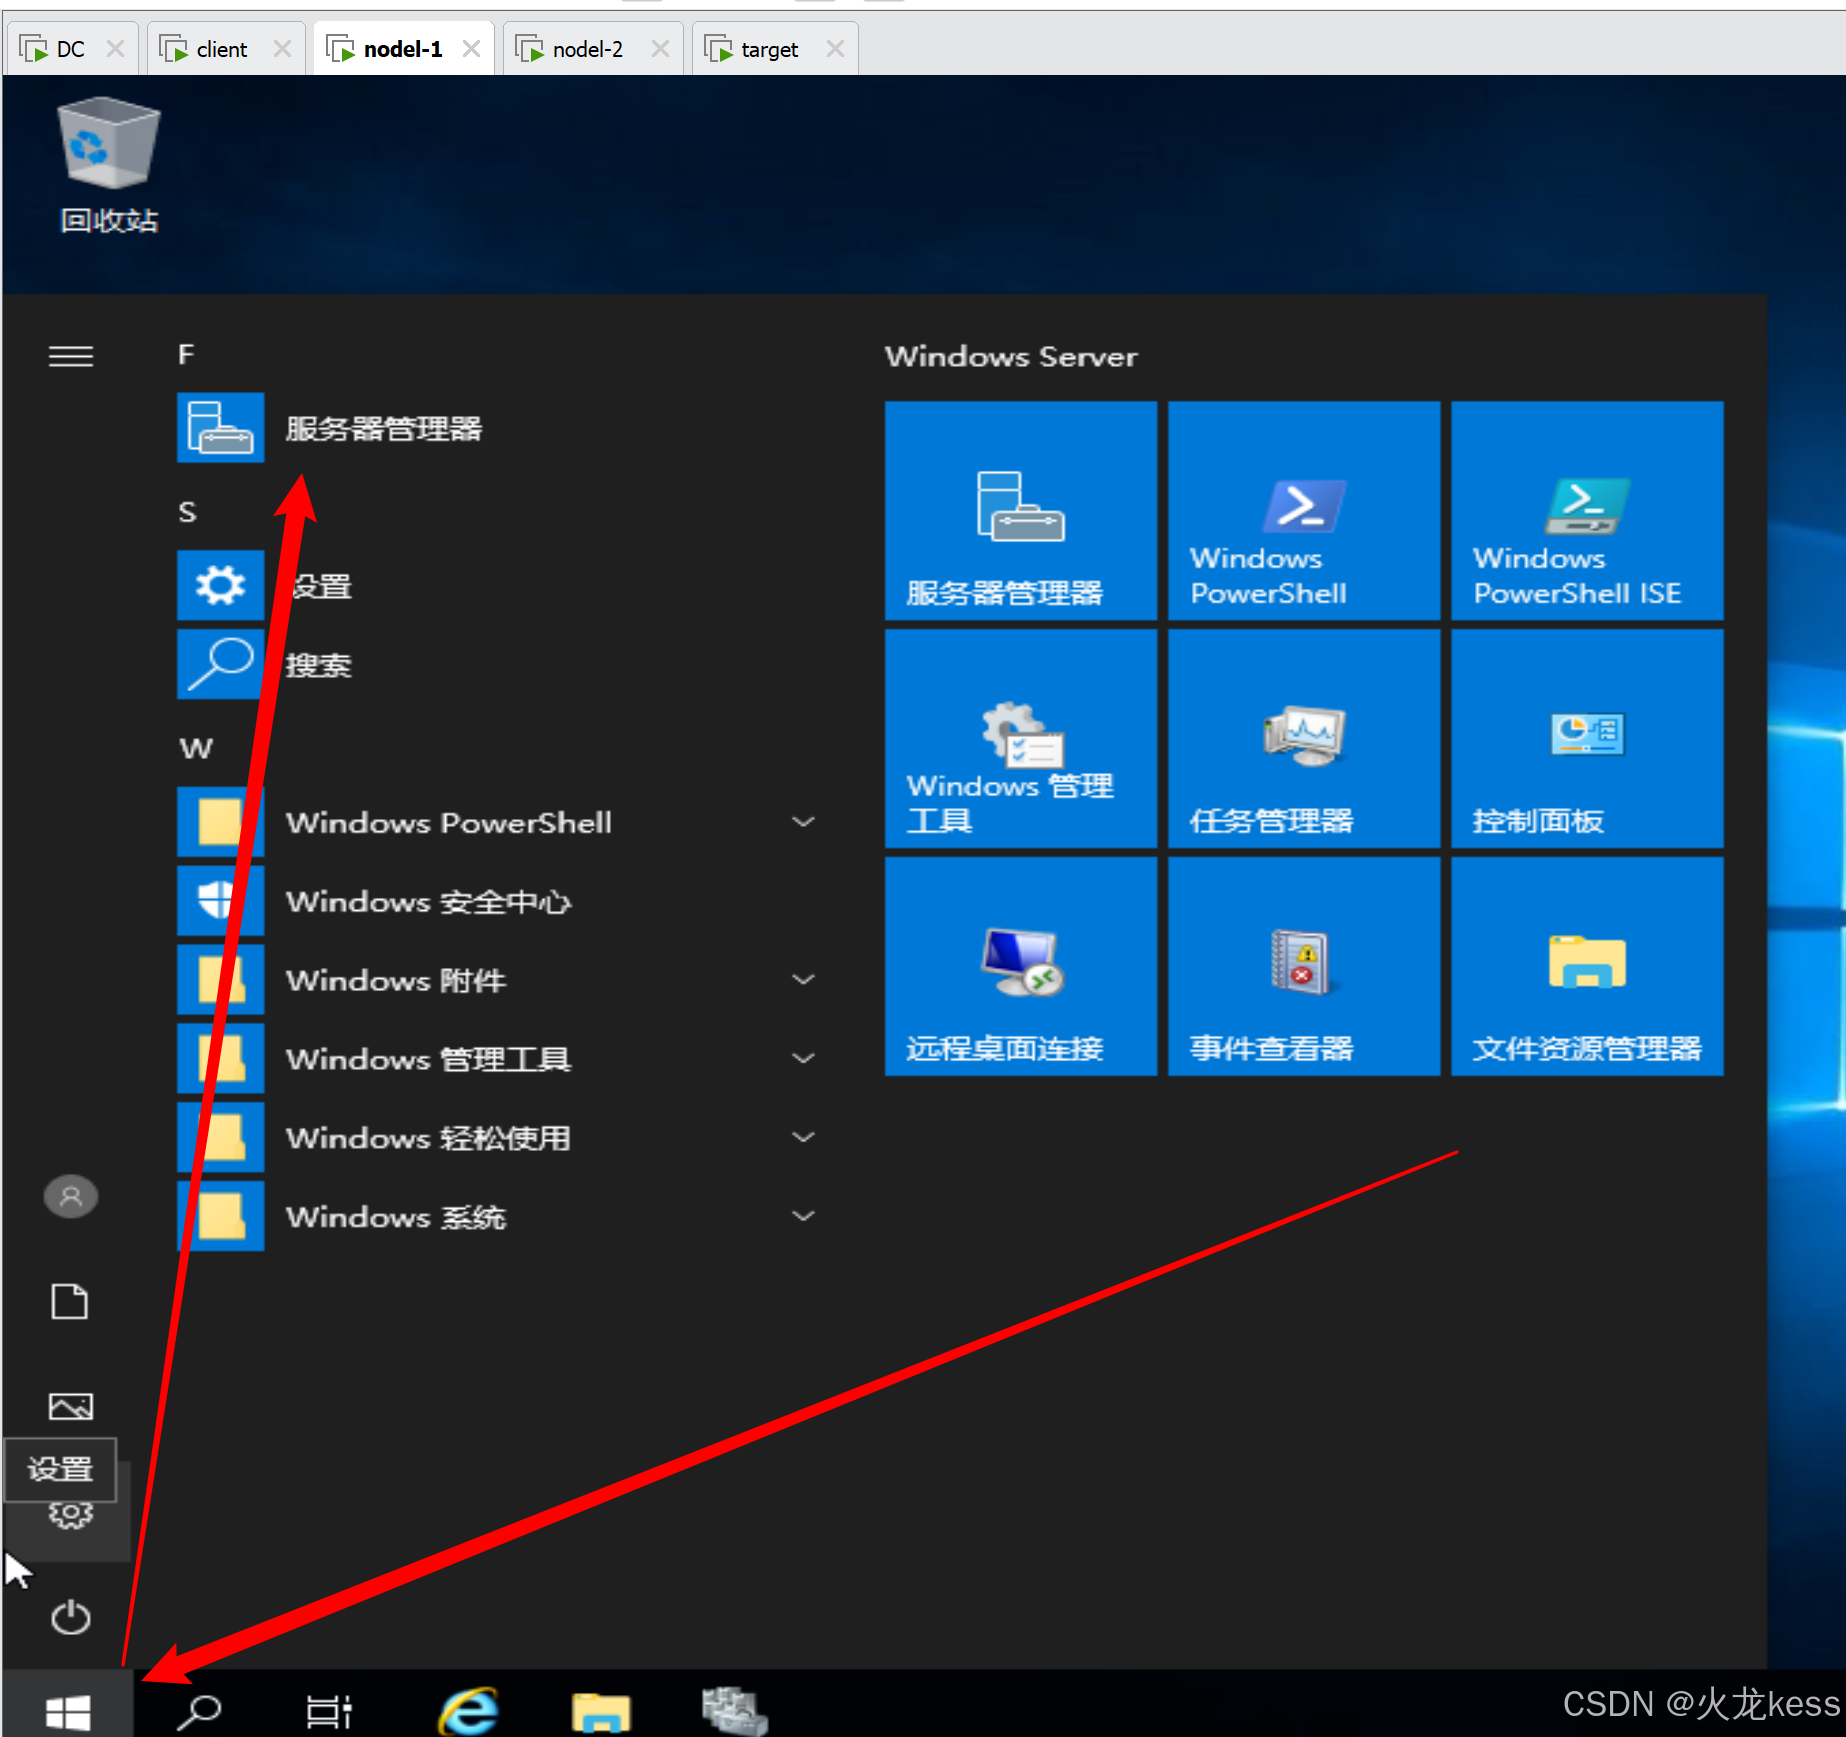Click the Windows Start button on taskbar
1846x1737 pixels.
pos(68,1710)
